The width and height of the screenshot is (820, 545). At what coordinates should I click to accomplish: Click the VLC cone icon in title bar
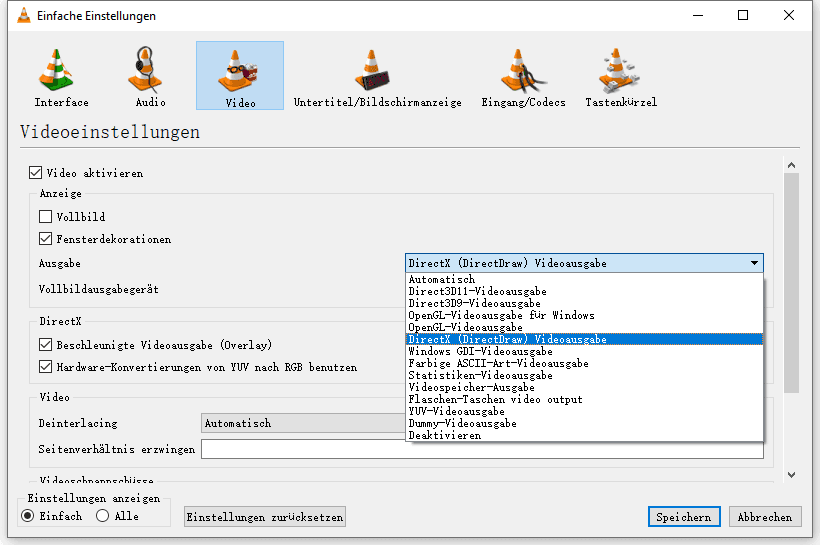pyautogui.click(x=24, y=16)
